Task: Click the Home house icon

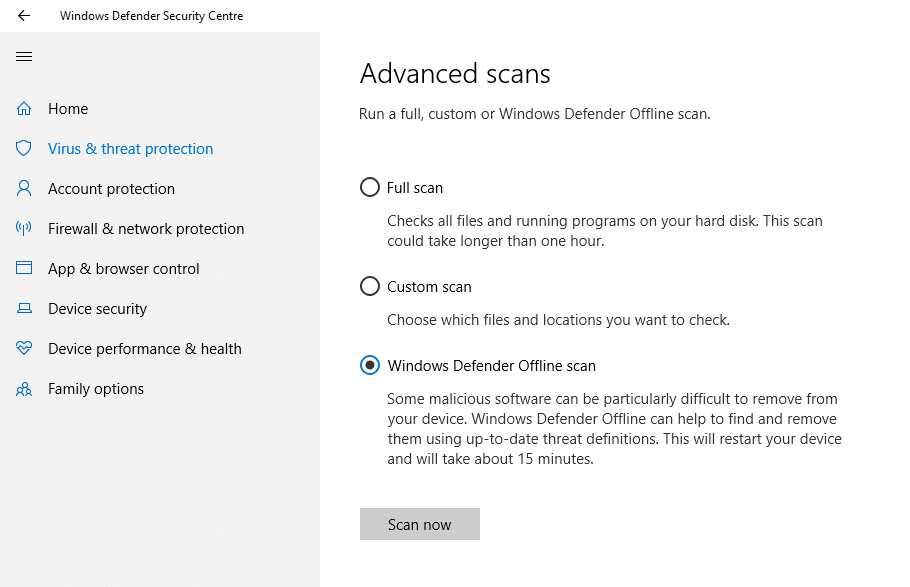Action: [x=24, y=109]
